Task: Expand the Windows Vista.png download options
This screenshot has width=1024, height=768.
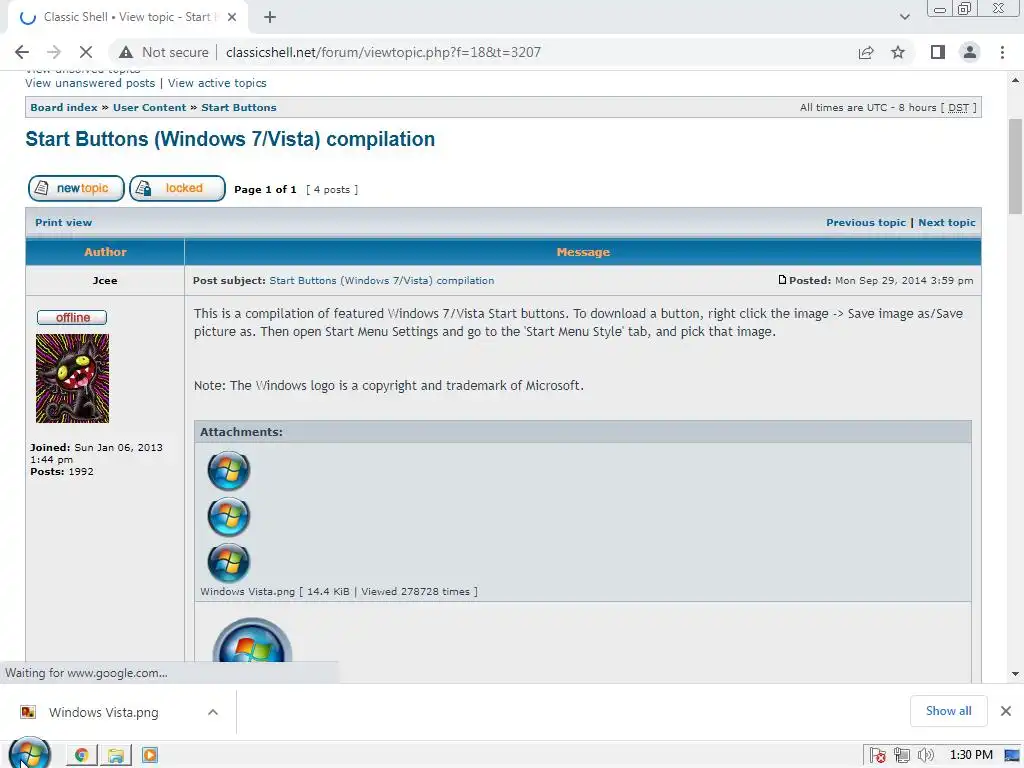Action: (x=212, y=712)
